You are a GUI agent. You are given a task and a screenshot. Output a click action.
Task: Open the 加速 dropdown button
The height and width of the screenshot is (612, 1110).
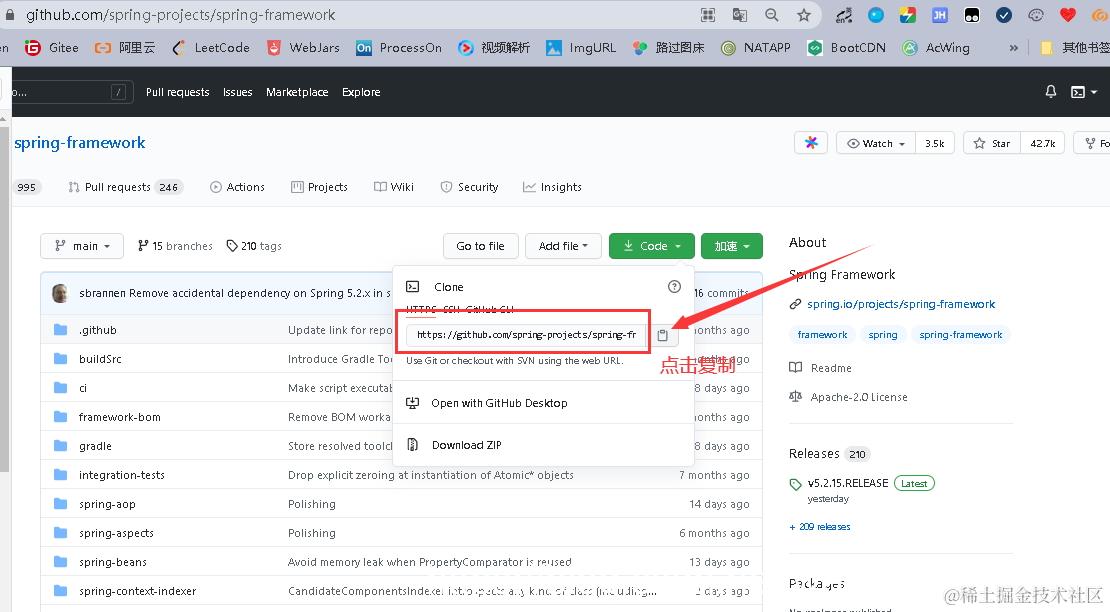click(x=731, y=246)
